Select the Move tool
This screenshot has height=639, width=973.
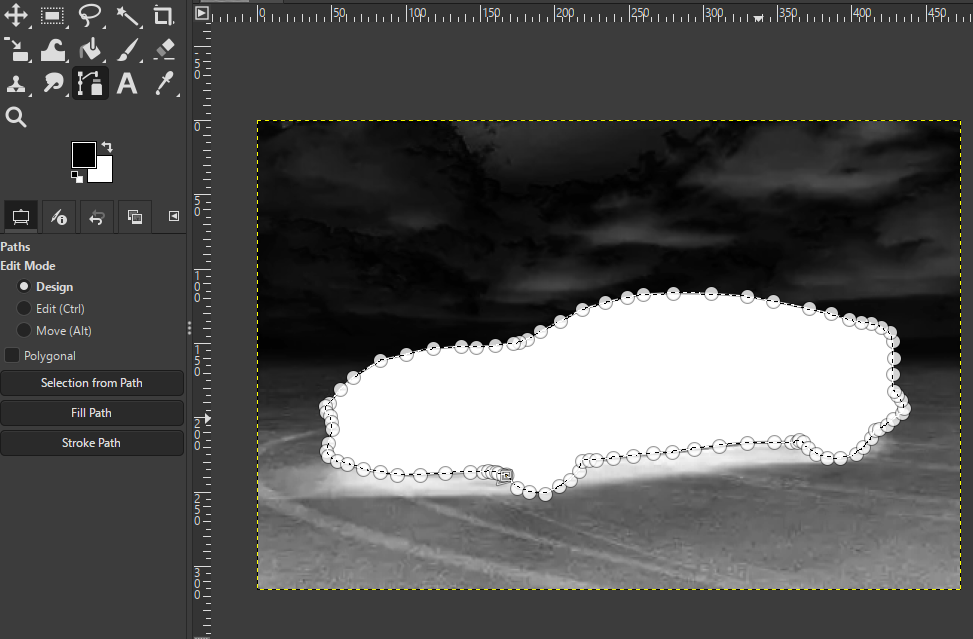coord(16,16)
